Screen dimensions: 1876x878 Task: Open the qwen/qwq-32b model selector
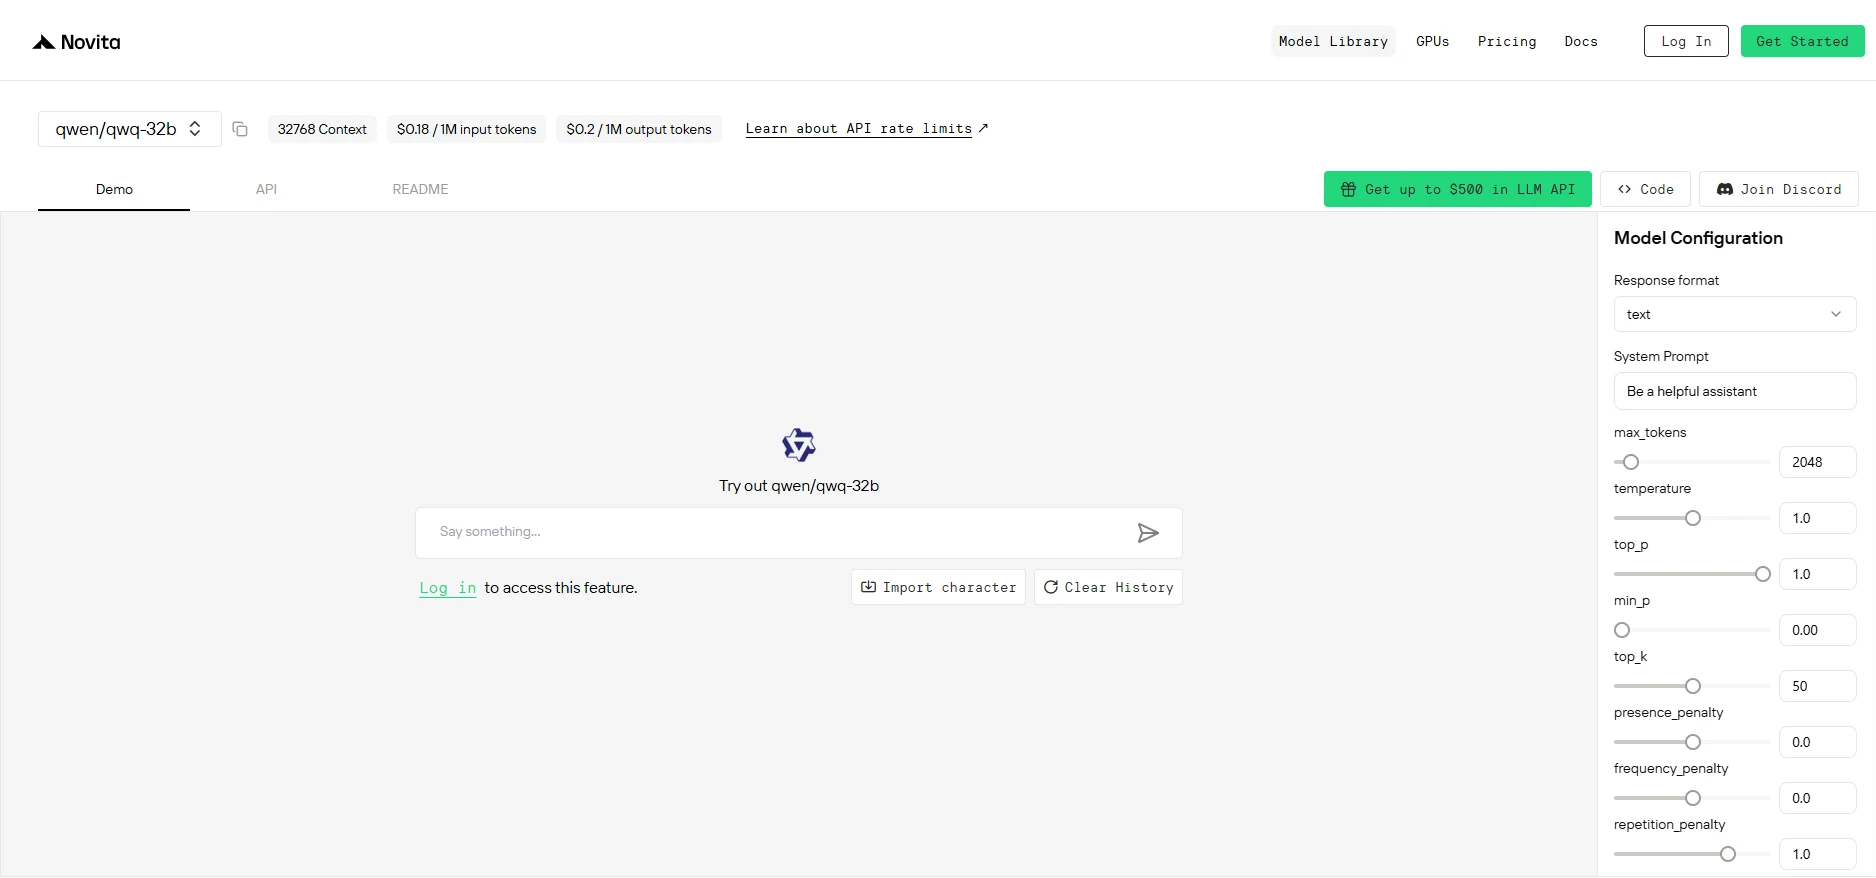[129, 129]
